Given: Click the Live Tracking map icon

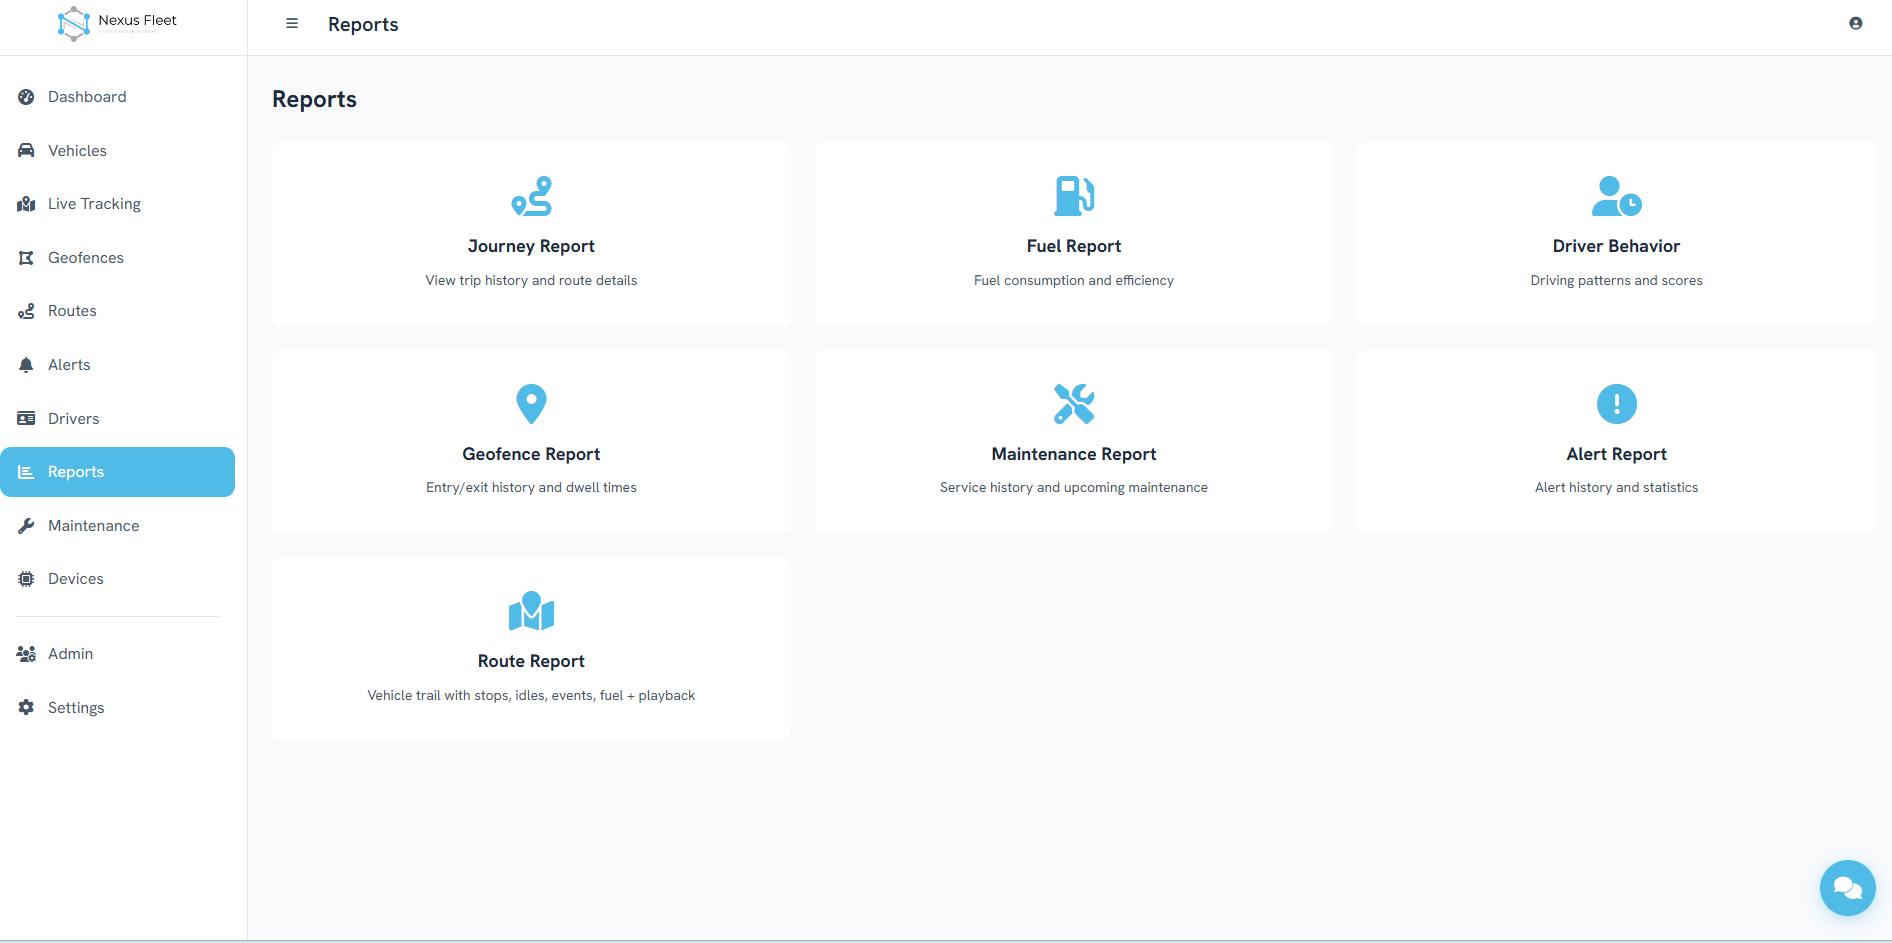Looking at the screenshot, I should pos(26,204).
